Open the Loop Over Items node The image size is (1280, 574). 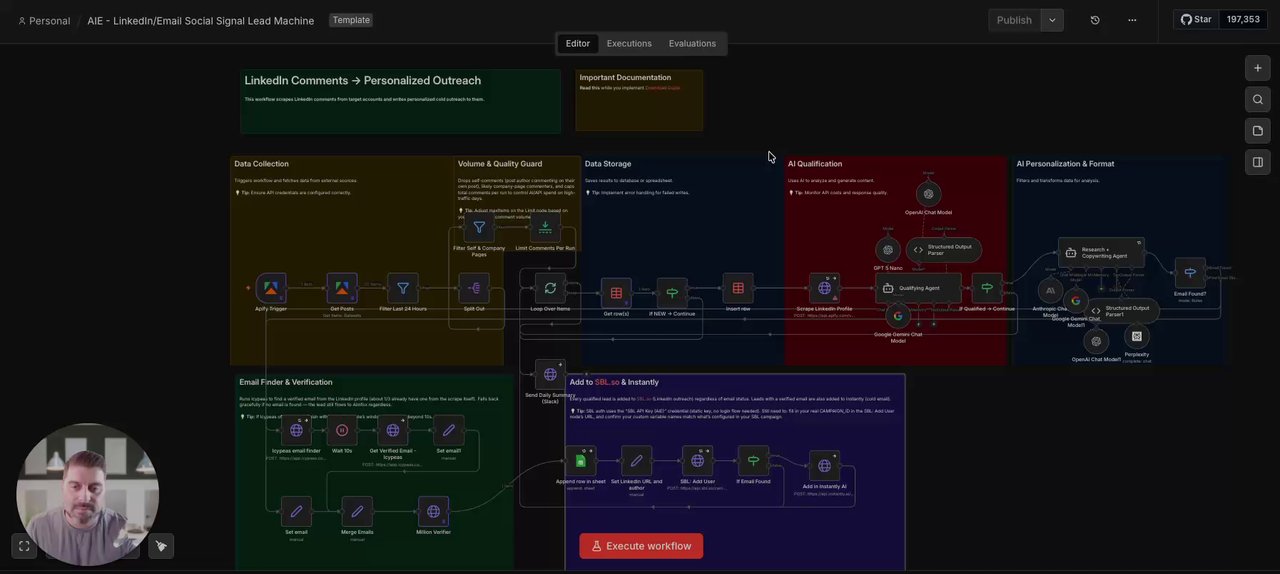[x=550, y=288]
